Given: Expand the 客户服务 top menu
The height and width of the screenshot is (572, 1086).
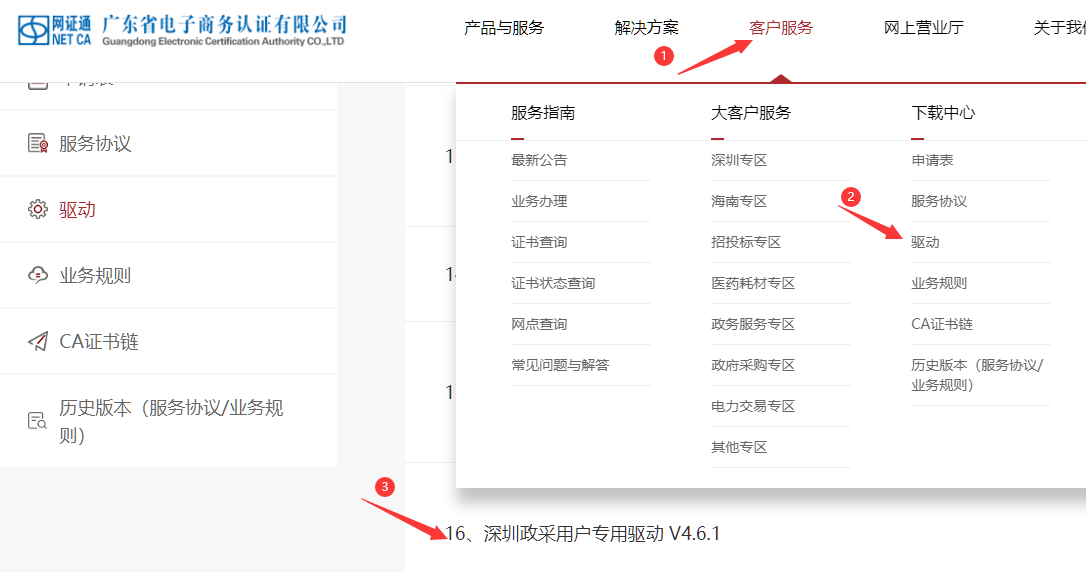Looking at the screenshot, I should point(781,28).
